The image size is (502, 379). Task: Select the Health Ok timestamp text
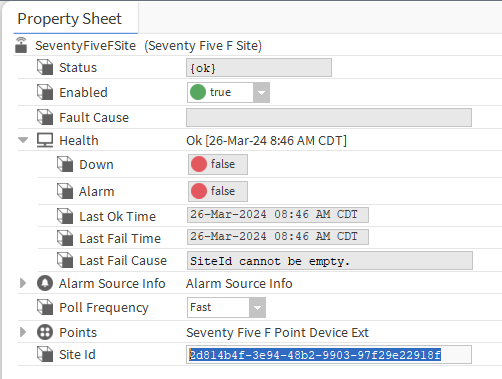point(266,141)
